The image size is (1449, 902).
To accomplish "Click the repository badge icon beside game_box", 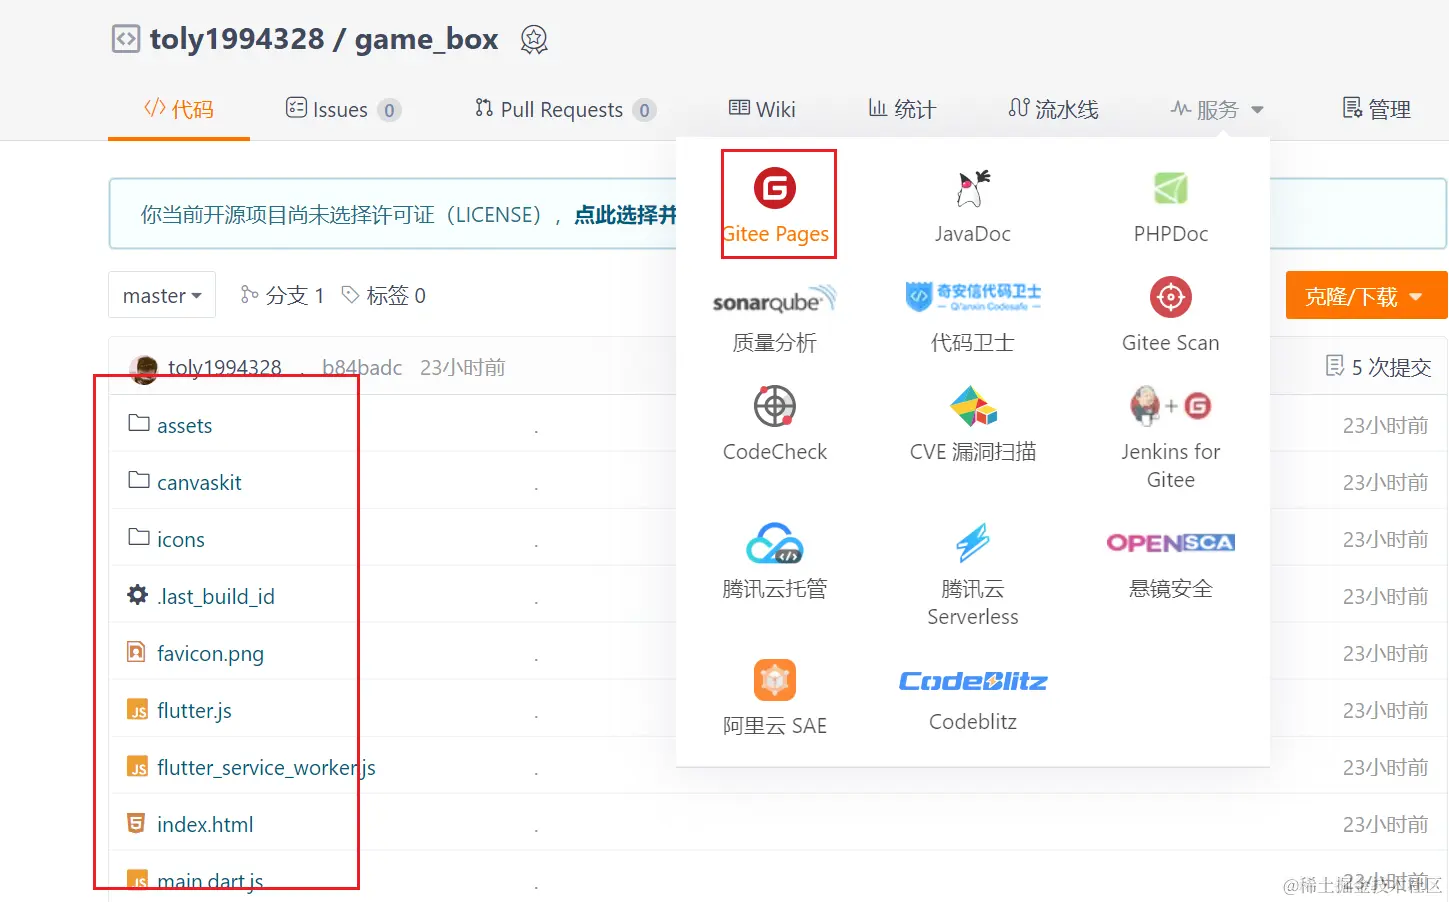I will point(534,40).
